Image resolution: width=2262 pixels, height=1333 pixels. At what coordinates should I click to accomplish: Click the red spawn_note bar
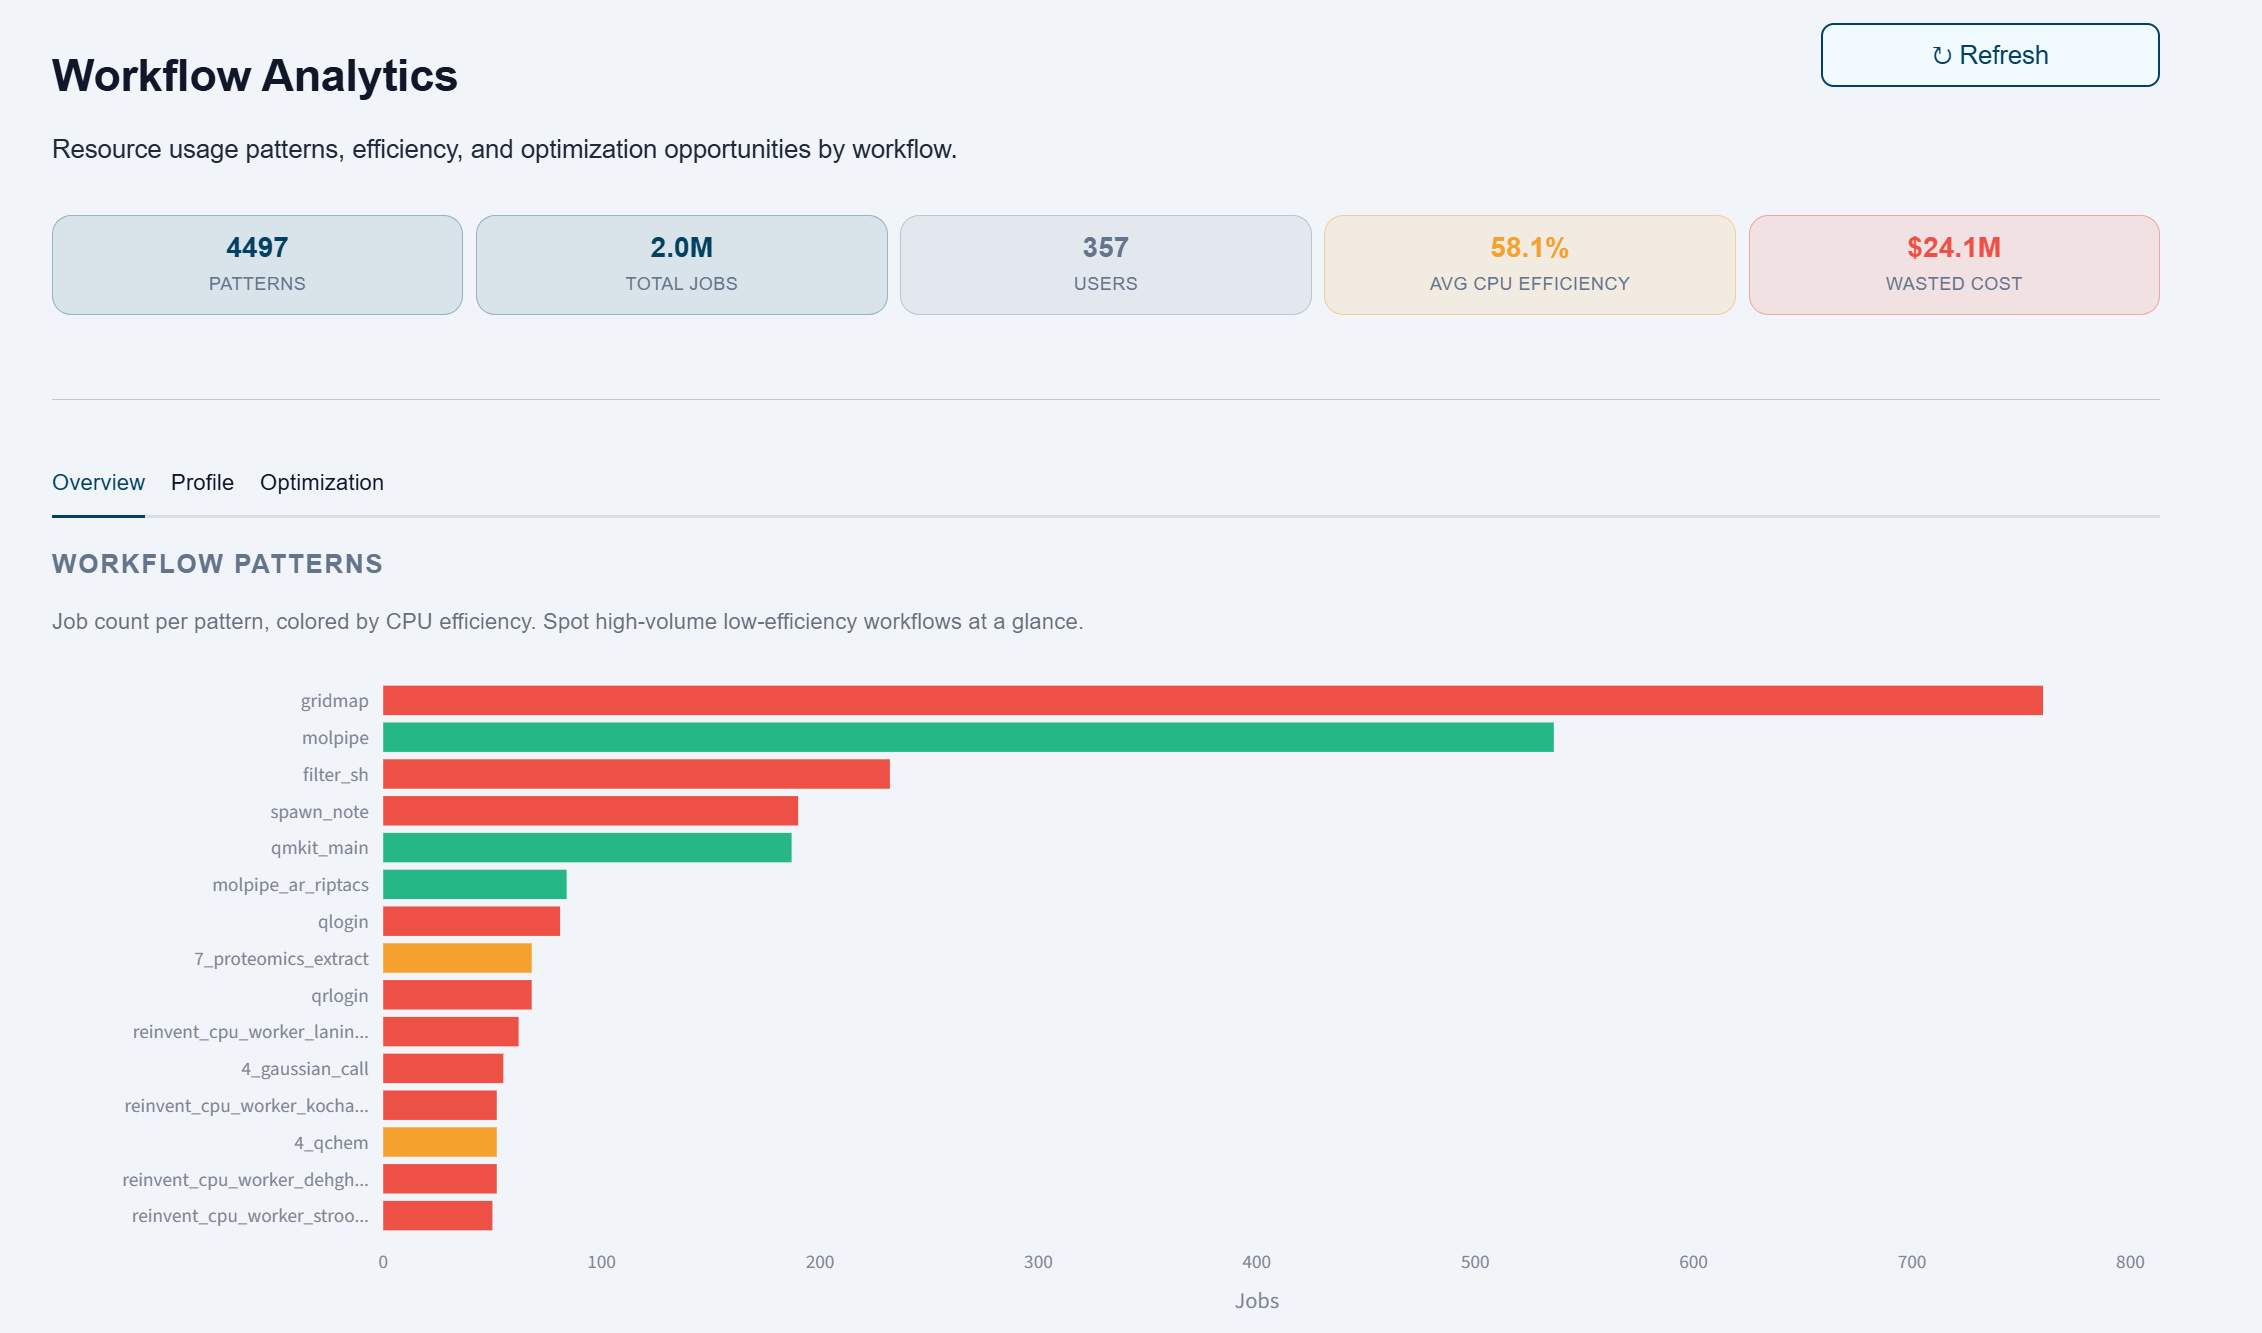pos(590,811)
